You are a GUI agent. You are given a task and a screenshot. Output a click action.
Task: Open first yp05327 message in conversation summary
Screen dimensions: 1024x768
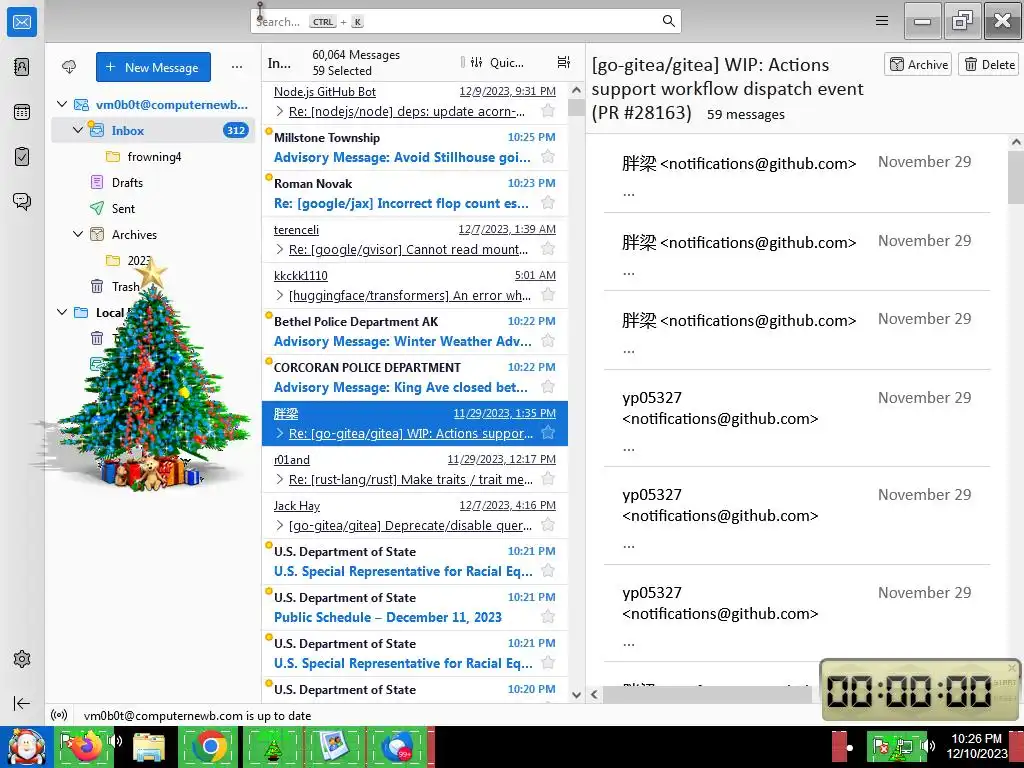pos(797,418)
